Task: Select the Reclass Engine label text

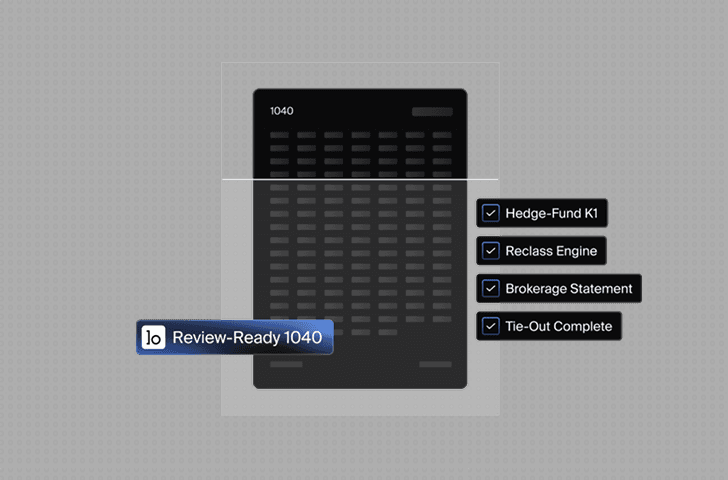Action: point(551,251)
